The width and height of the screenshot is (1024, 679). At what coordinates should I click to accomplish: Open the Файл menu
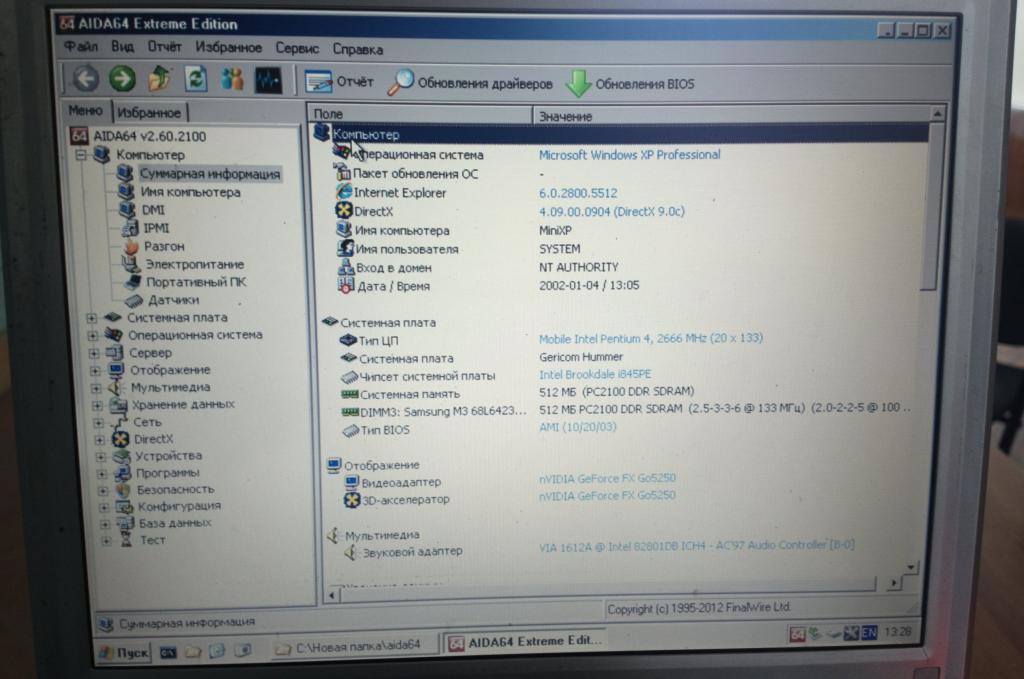81,46
